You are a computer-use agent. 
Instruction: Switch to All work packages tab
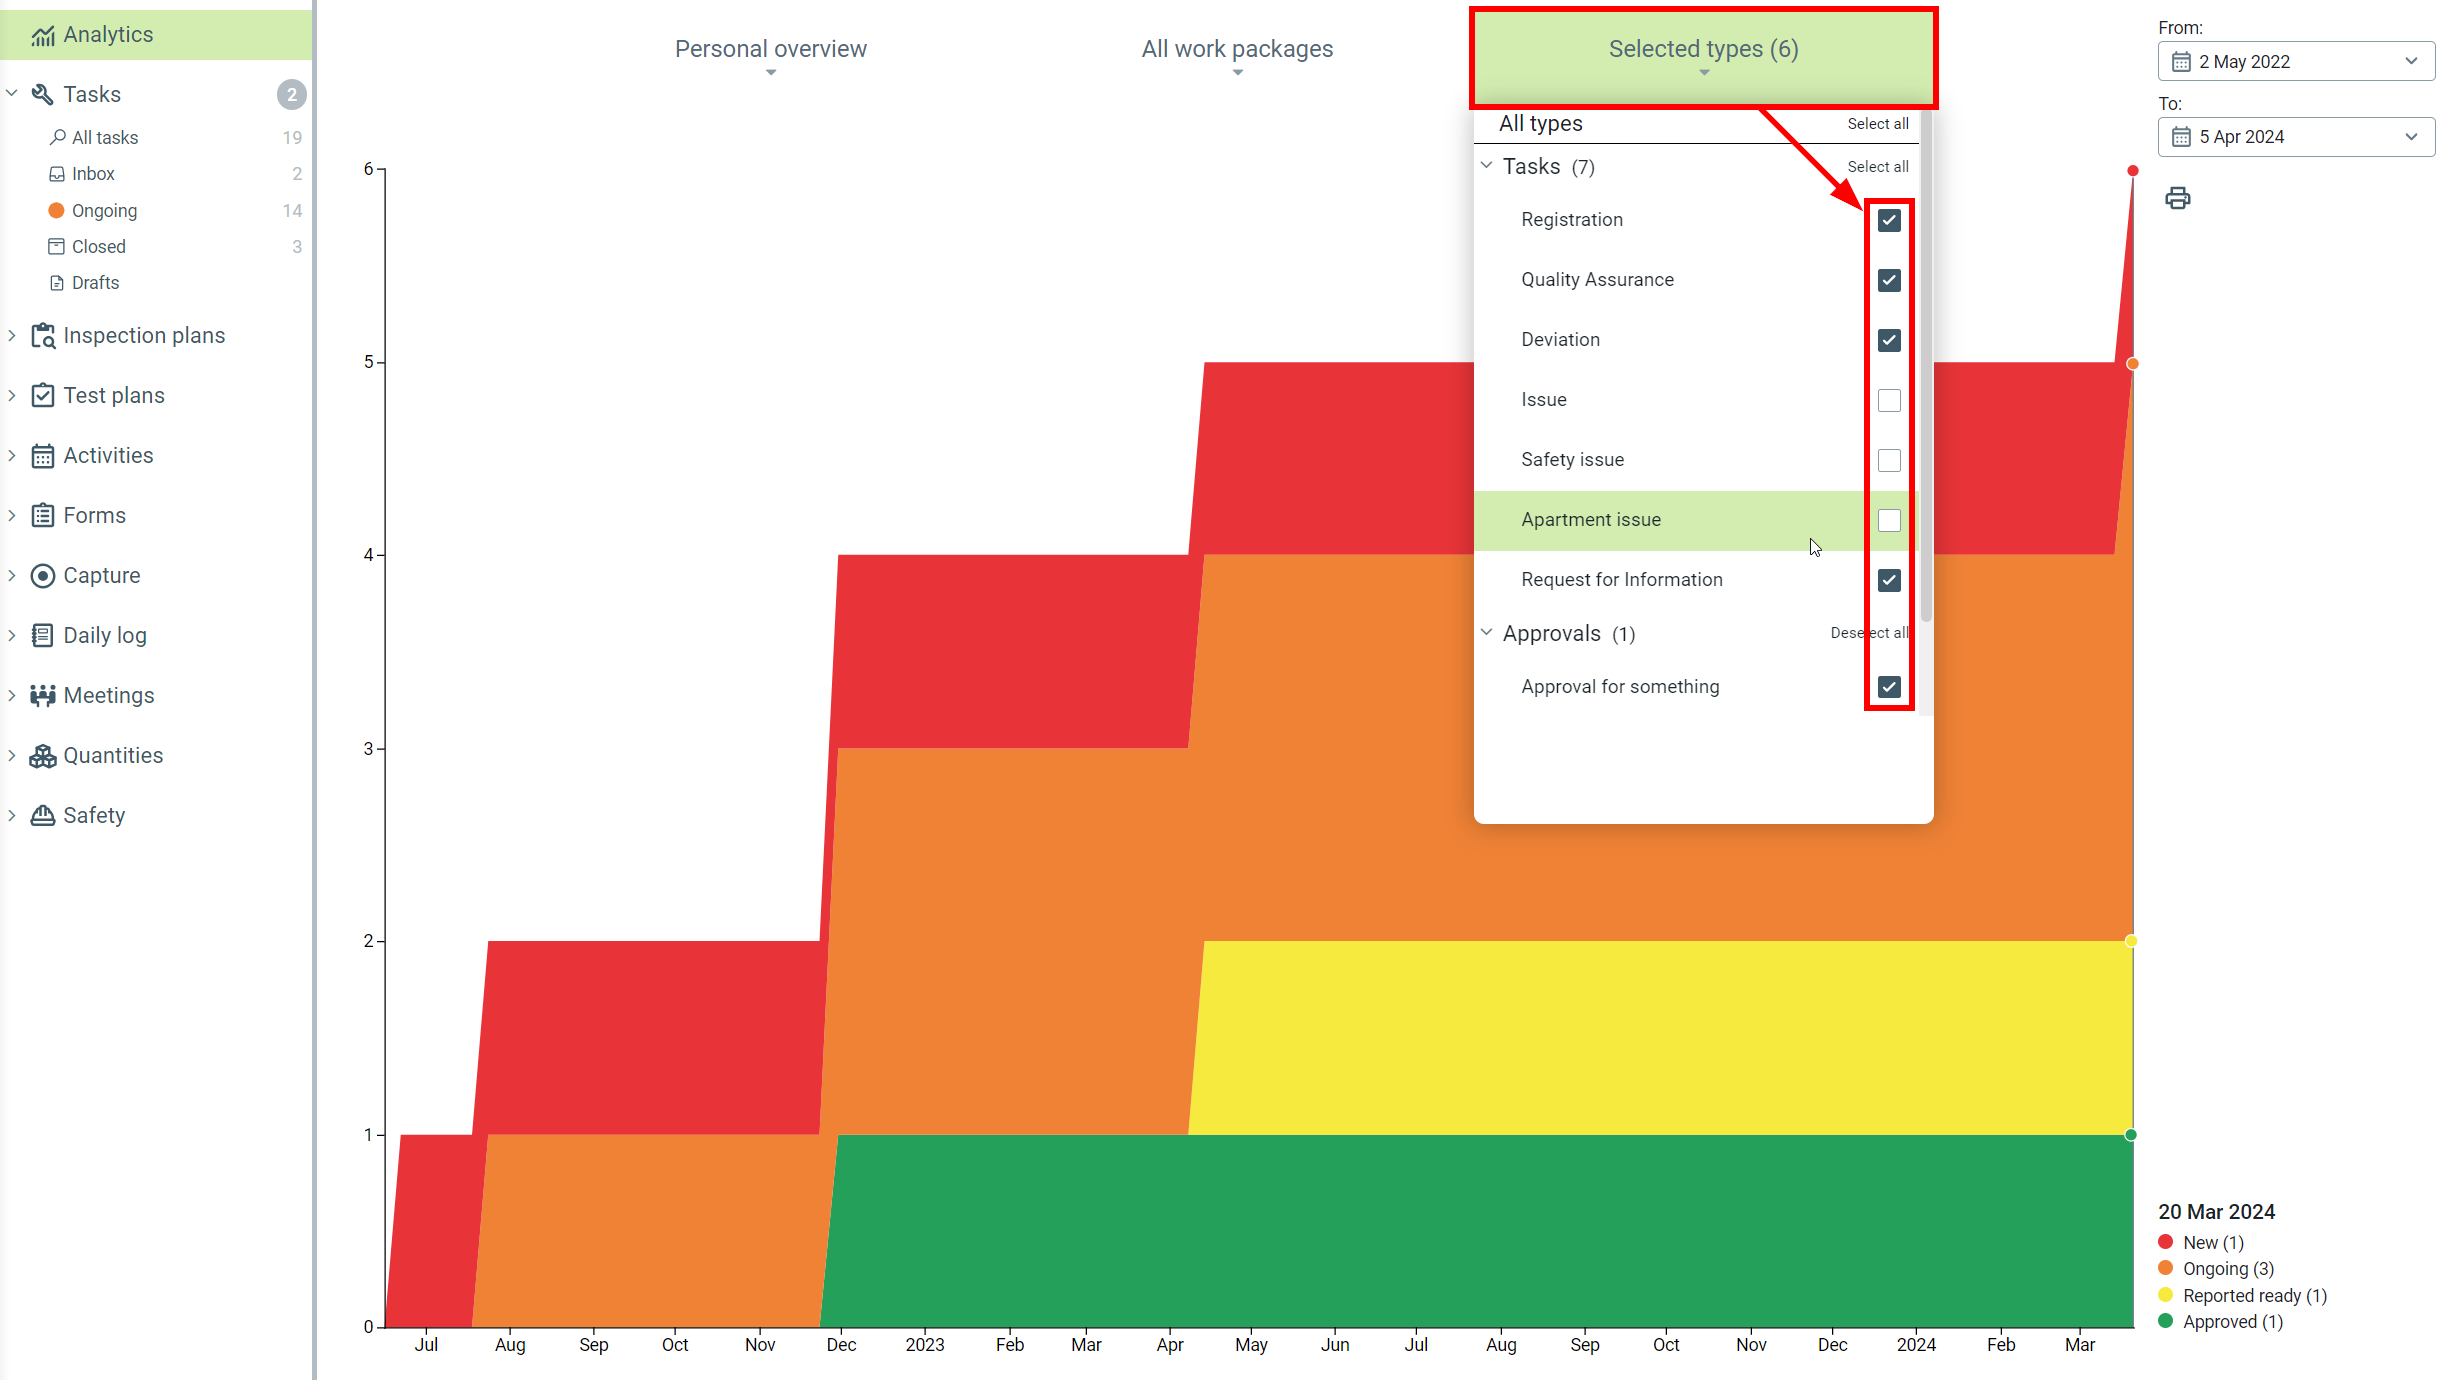[x=1237, y=49]
